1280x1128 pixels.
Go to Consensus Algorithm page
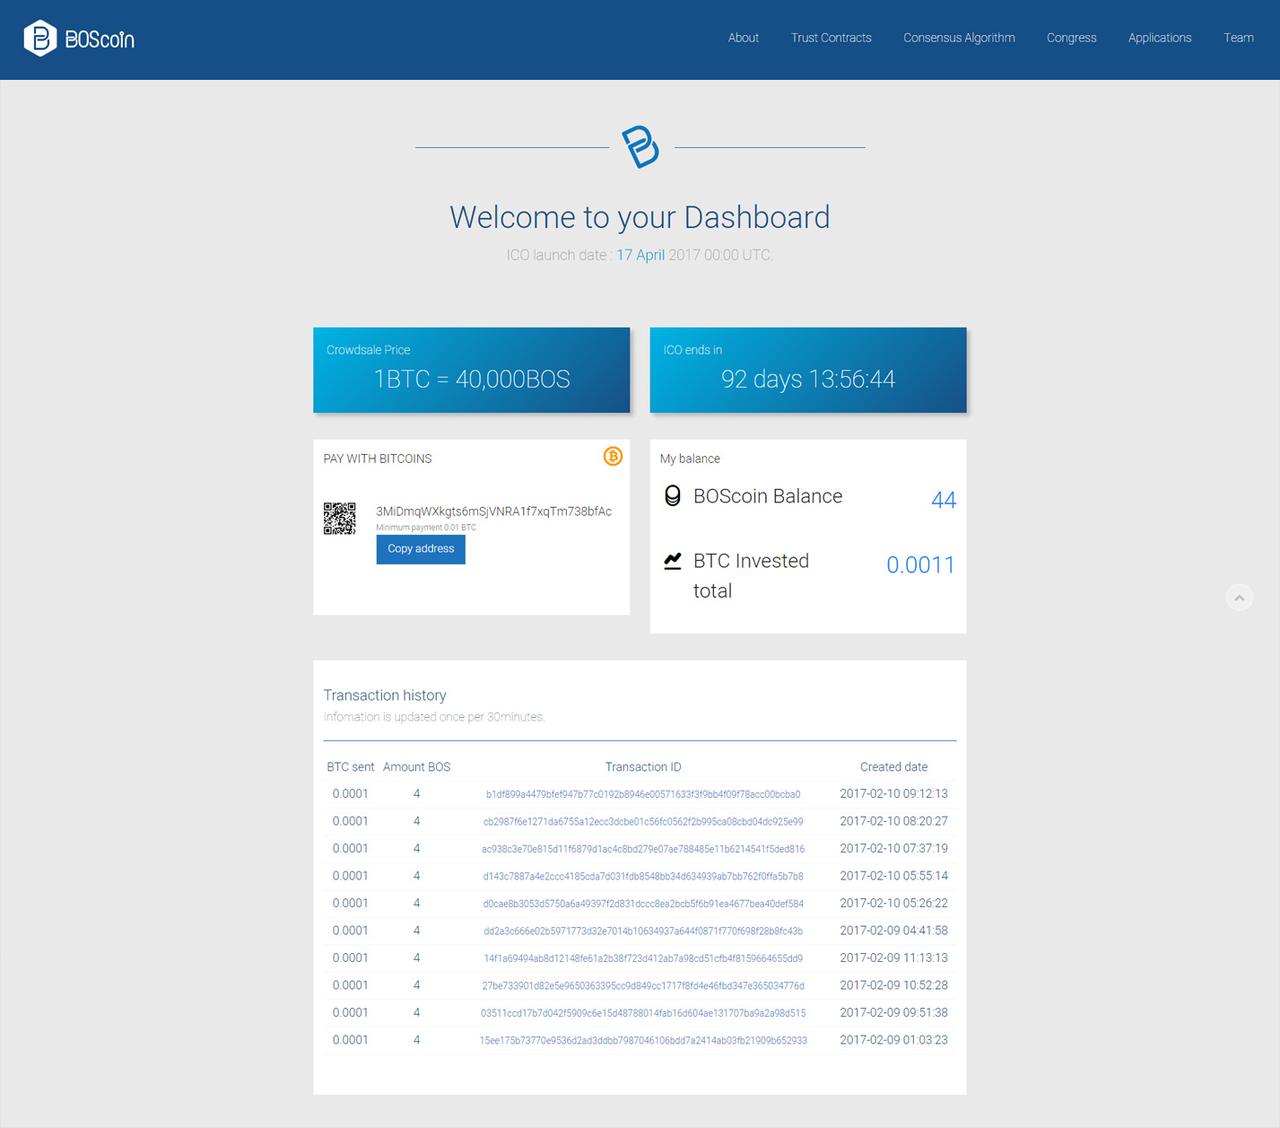pos(959,38)
